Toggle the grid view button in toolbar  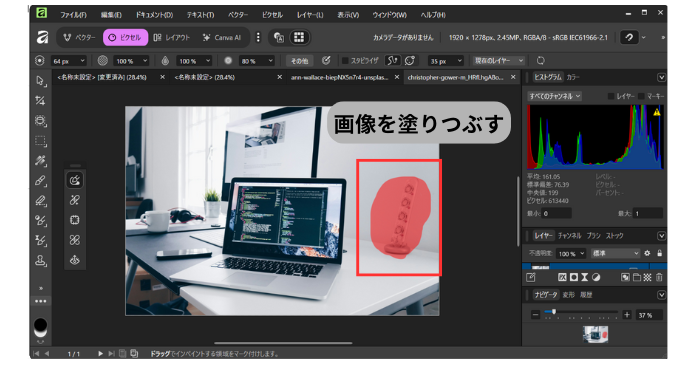click(x=299, y=37)
